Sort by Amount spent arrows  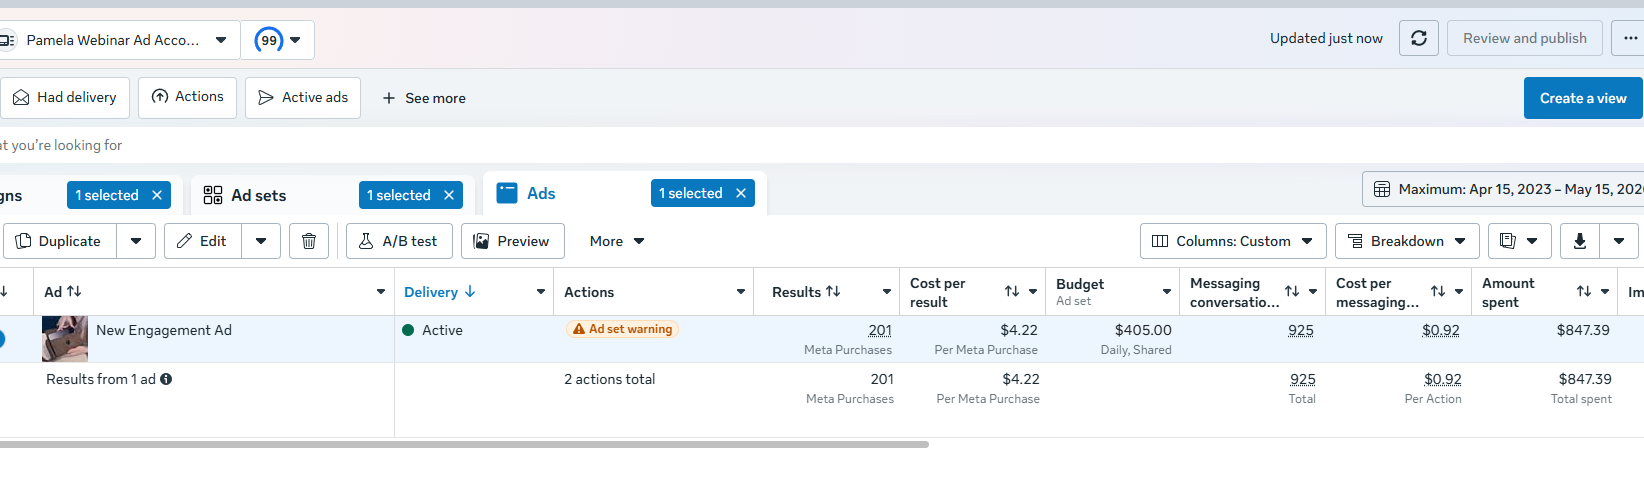(1584, 291)
